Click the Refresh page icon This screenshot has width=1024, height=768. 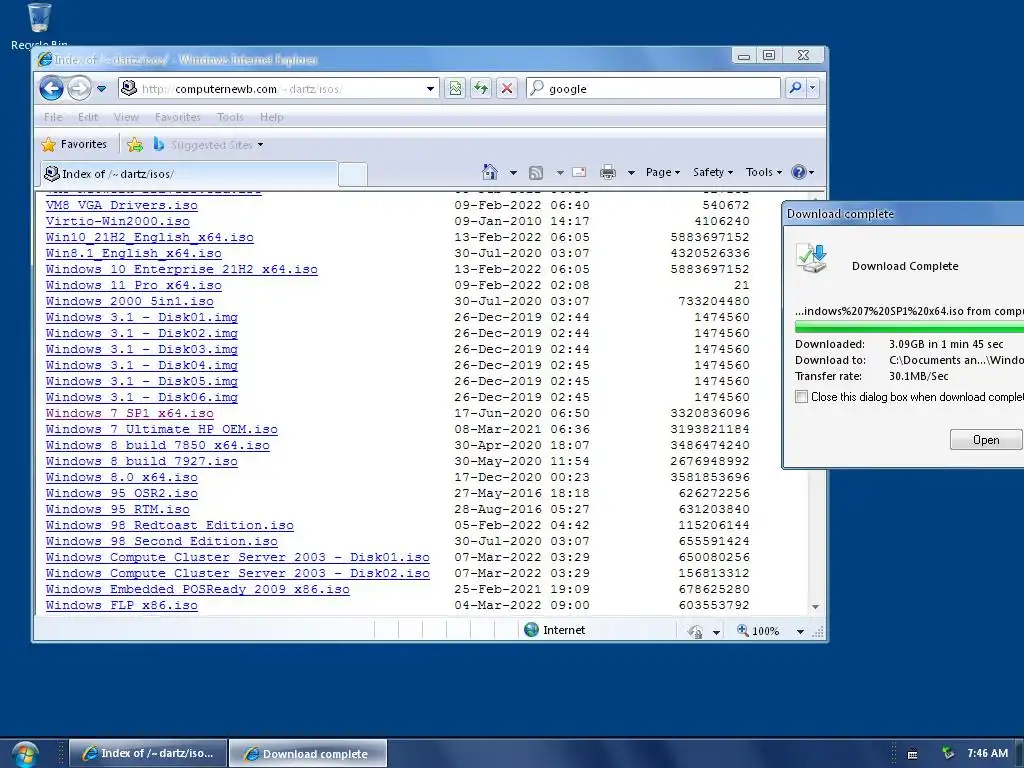(x=481, y=88)
